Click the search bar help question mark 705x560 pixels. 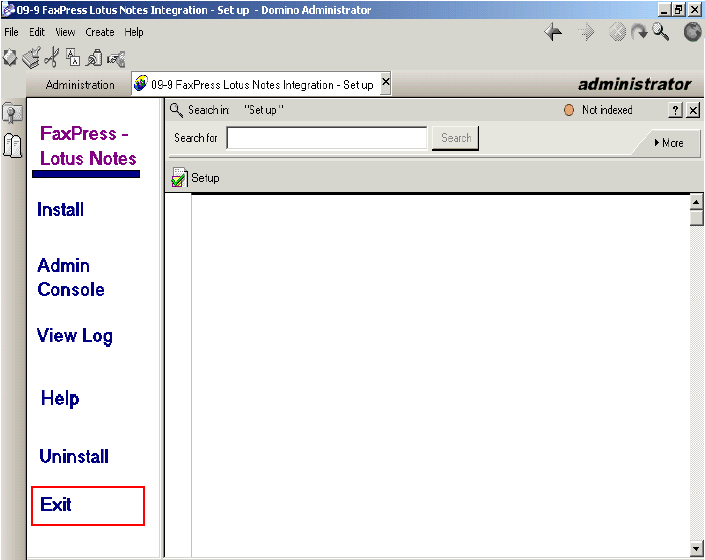pos(676,110)
